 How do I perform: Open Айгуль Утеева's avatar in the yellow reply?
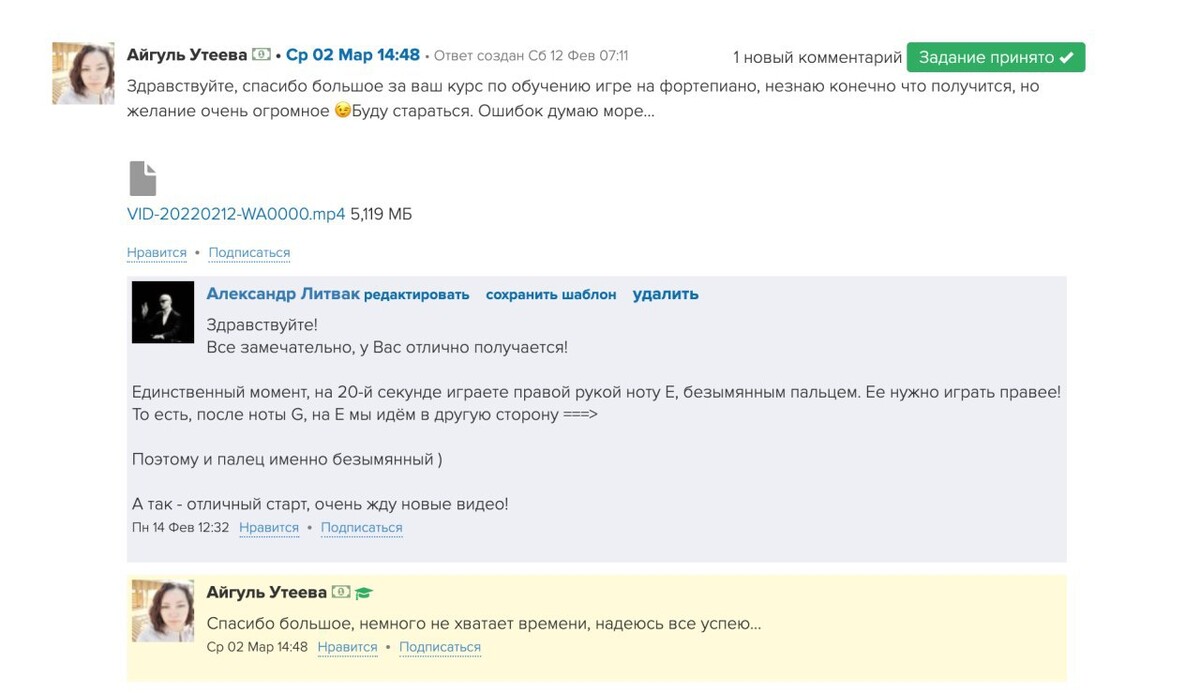coord(163,611)
